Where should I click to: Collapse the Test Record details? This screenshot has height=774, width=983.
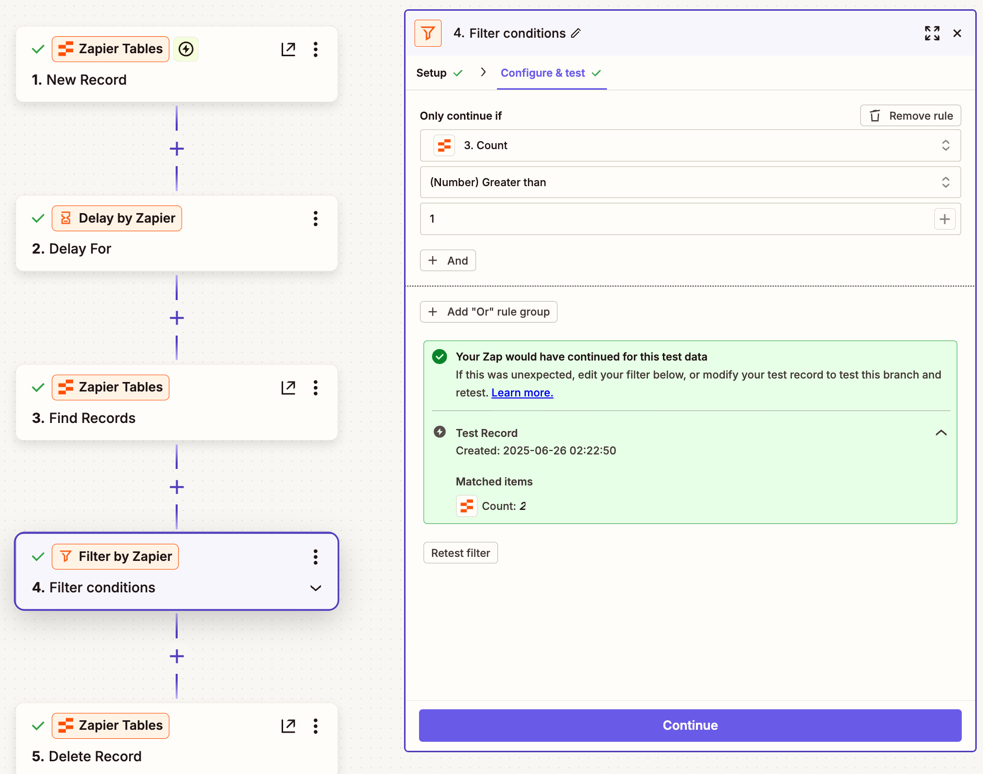pos(941,433)
